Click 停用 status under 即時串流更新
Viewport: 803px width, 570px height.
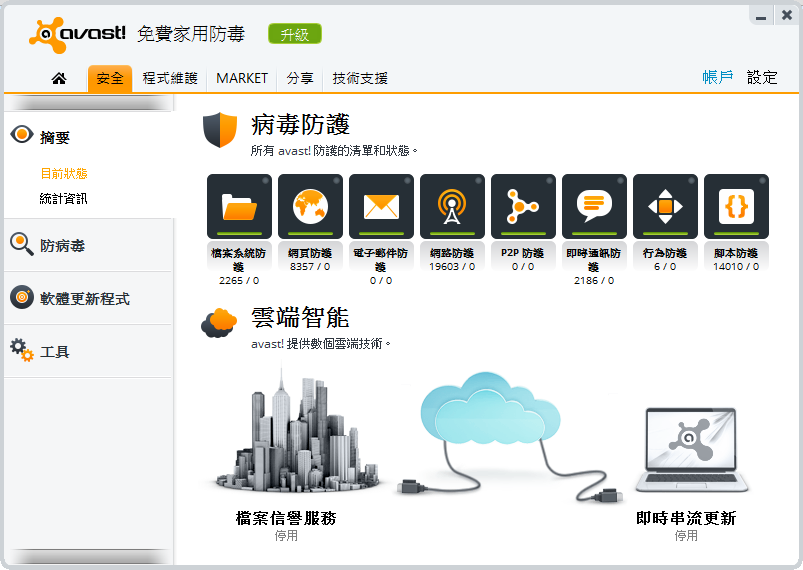pyautogui.click(x=686, y=536)
